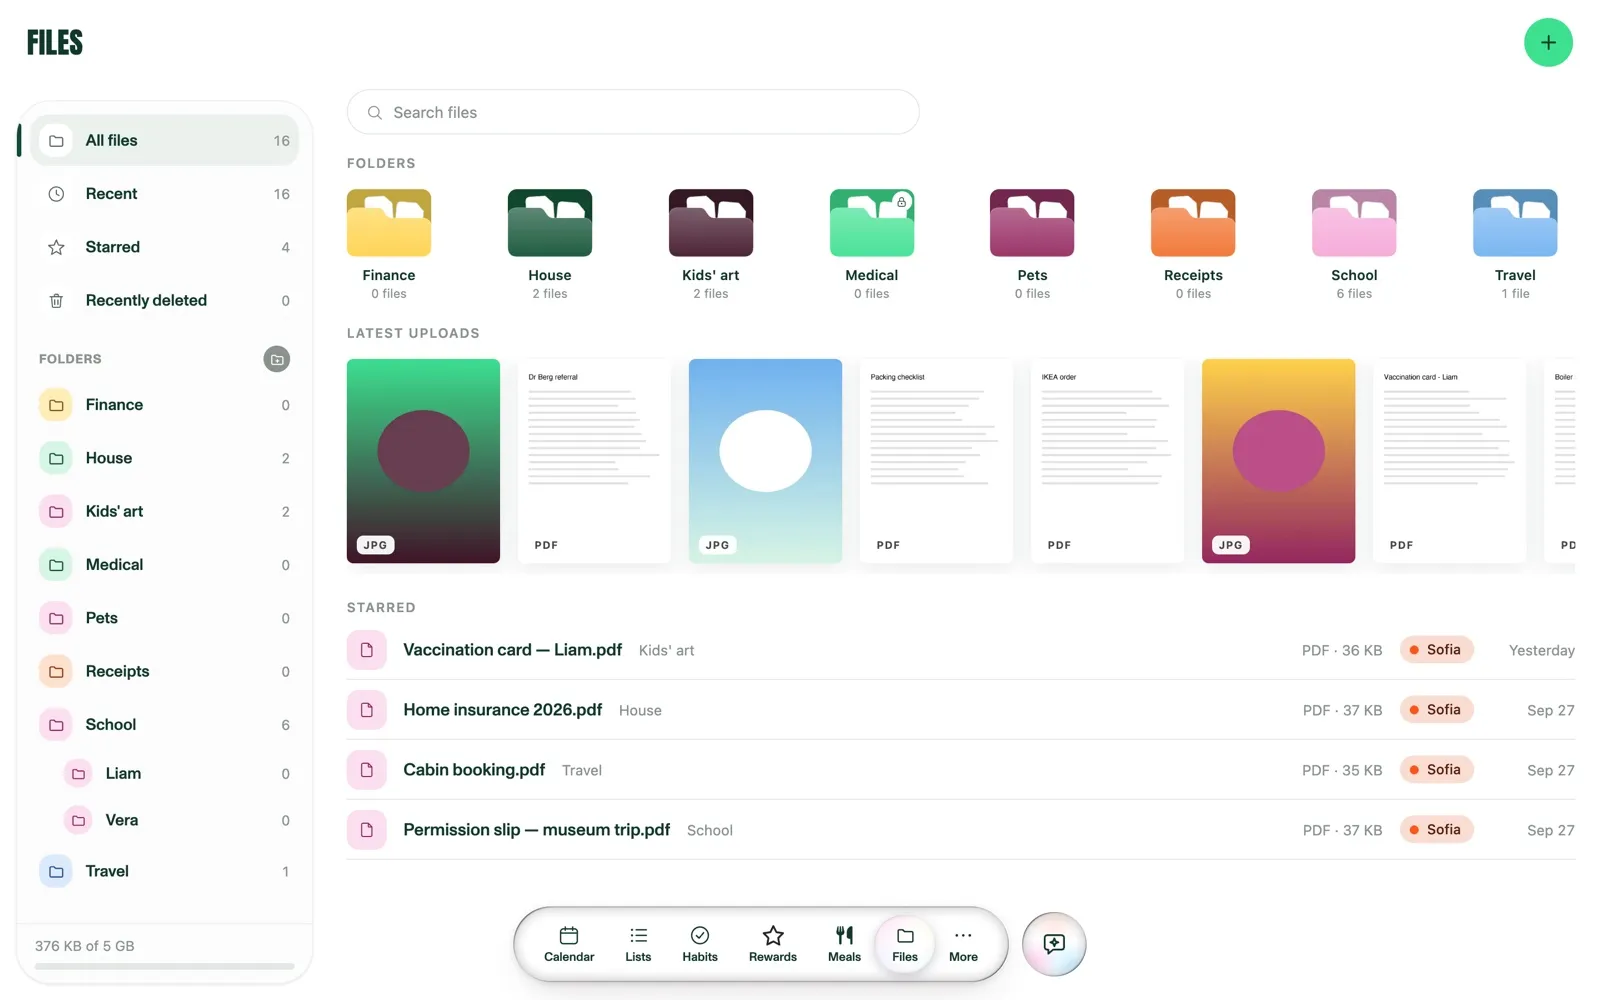Click the Search files input field
The width and height of the screenshot is (1600, 1000).
[x=633, y=112]
